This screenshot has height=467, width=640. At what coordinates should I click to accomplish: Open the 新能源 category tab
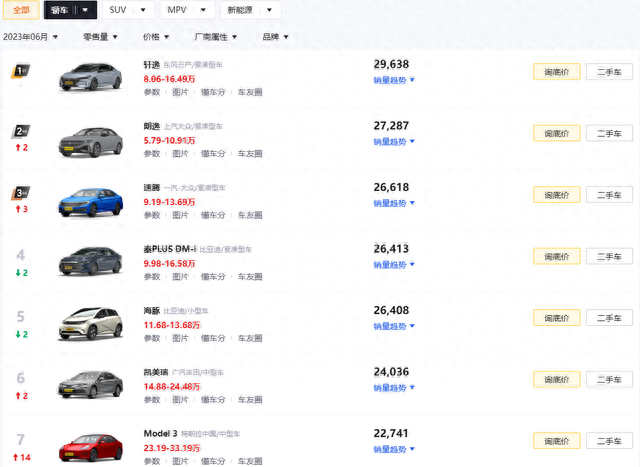click(x=240, y=10)
